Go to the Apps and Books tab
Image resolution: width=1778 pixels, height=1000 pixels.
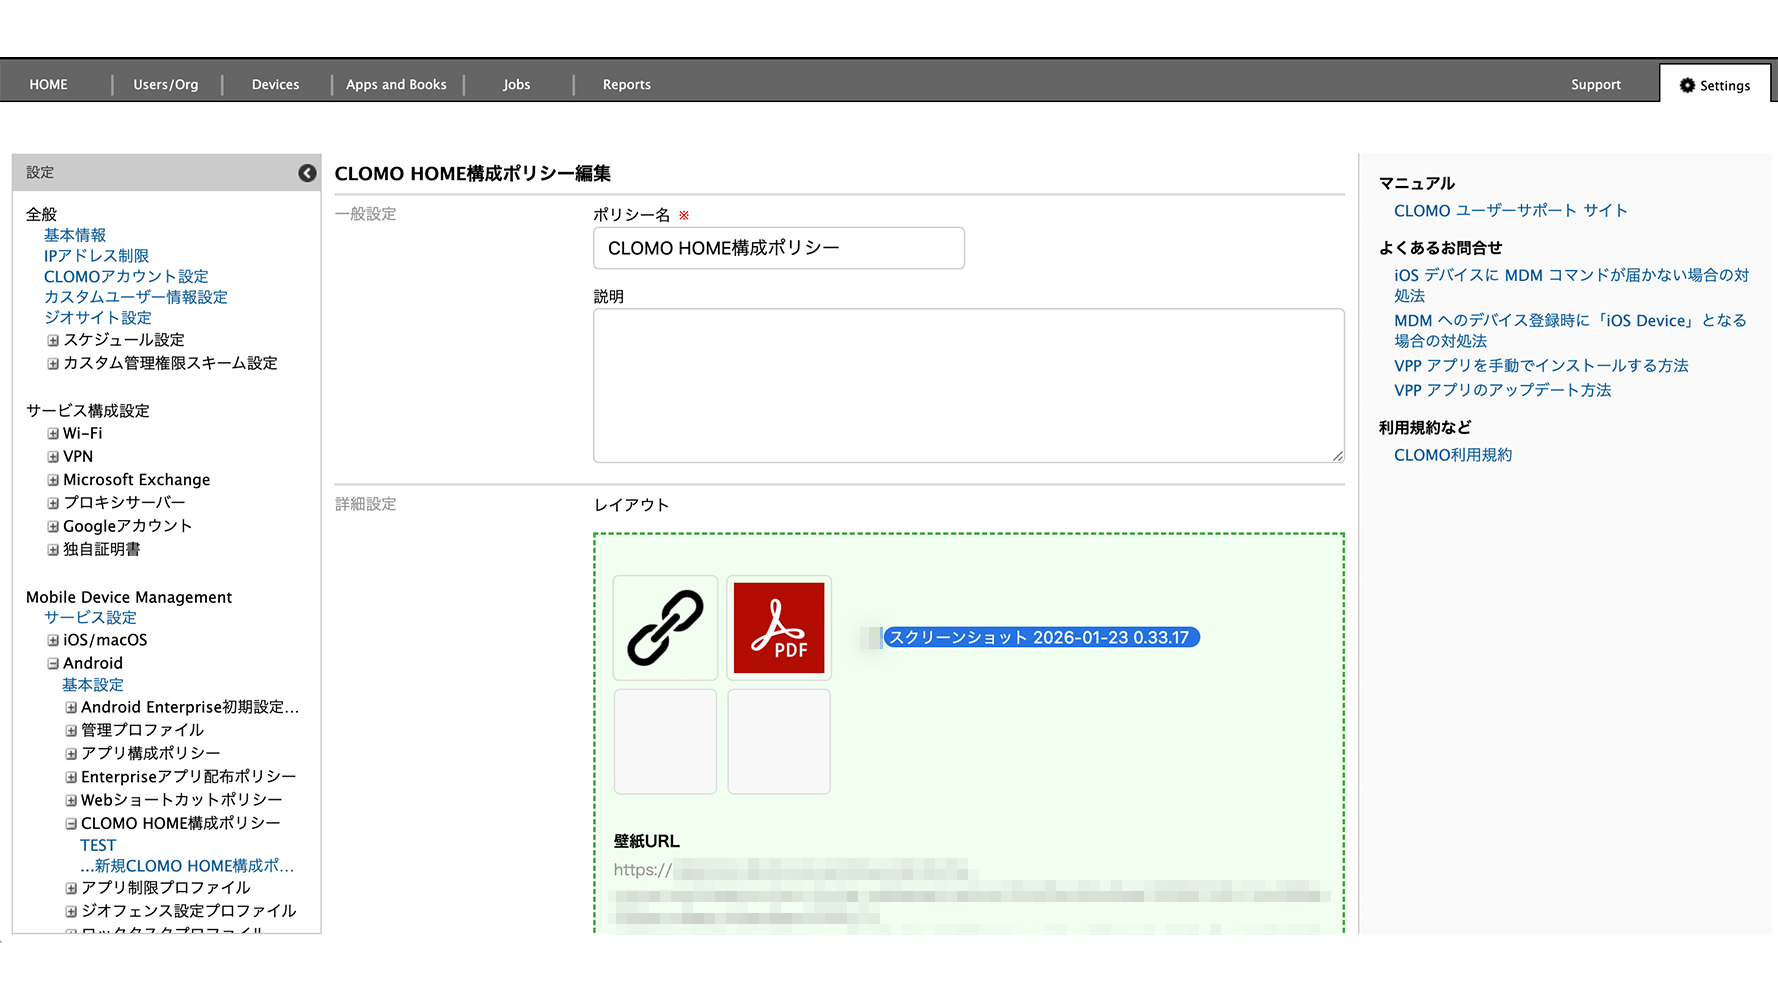click(396, 85)
